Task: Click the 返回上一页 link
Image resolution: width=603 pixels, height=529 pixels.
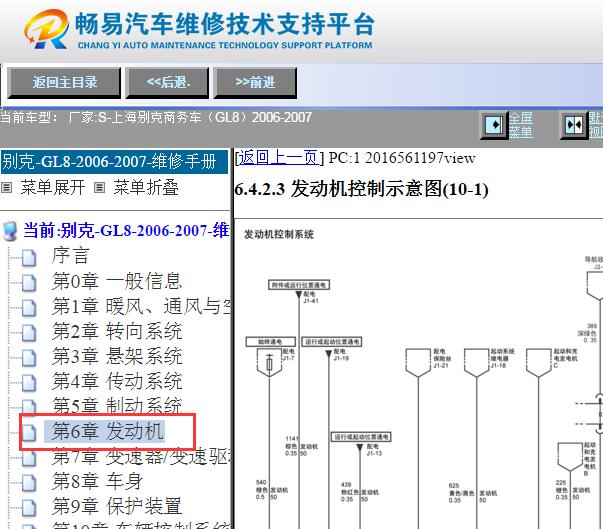Action: point(279,158)
